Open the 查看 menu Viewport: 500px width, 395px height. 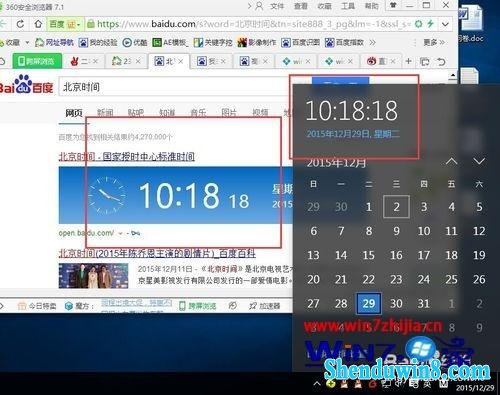(x=301, y=6)
